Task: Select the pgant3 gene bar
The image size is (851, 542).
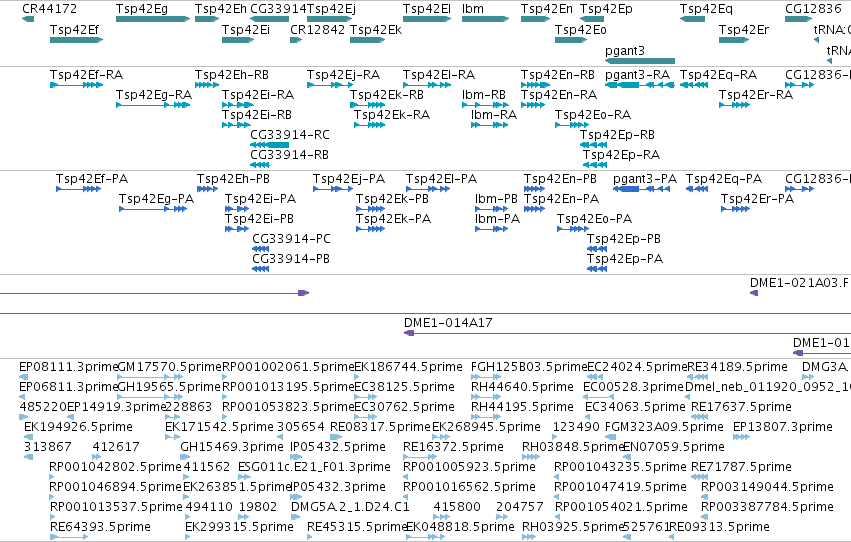Action: 640,61
